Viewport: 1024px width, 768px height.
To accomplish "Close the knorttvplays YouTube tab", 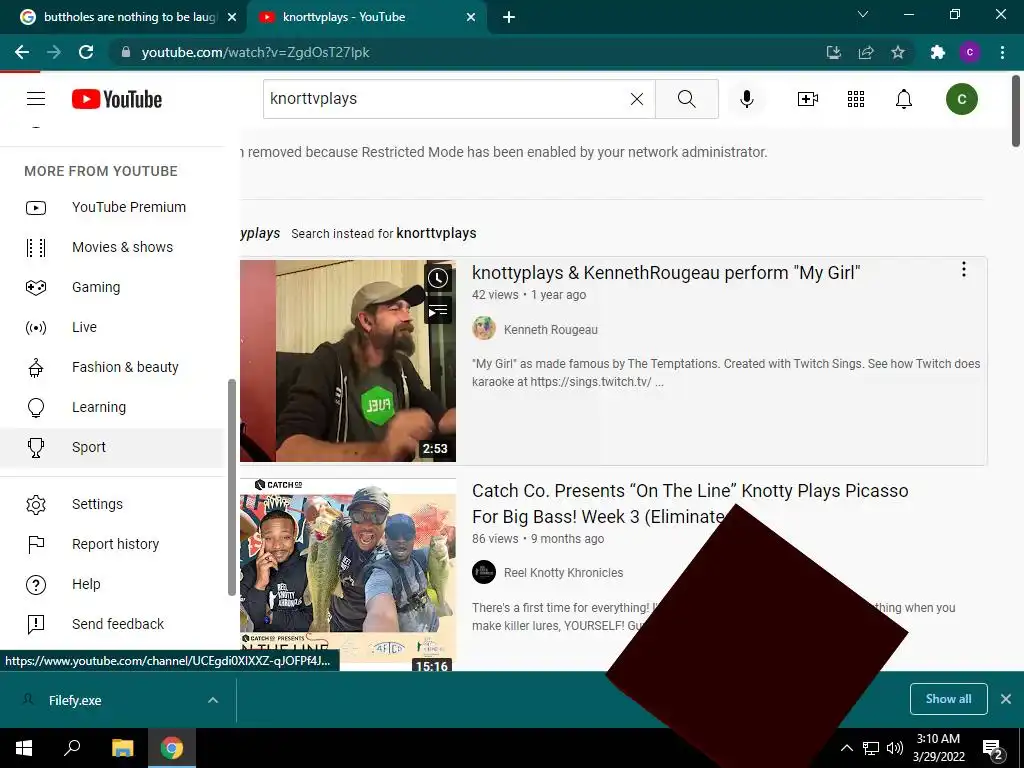I will (471, 17).
